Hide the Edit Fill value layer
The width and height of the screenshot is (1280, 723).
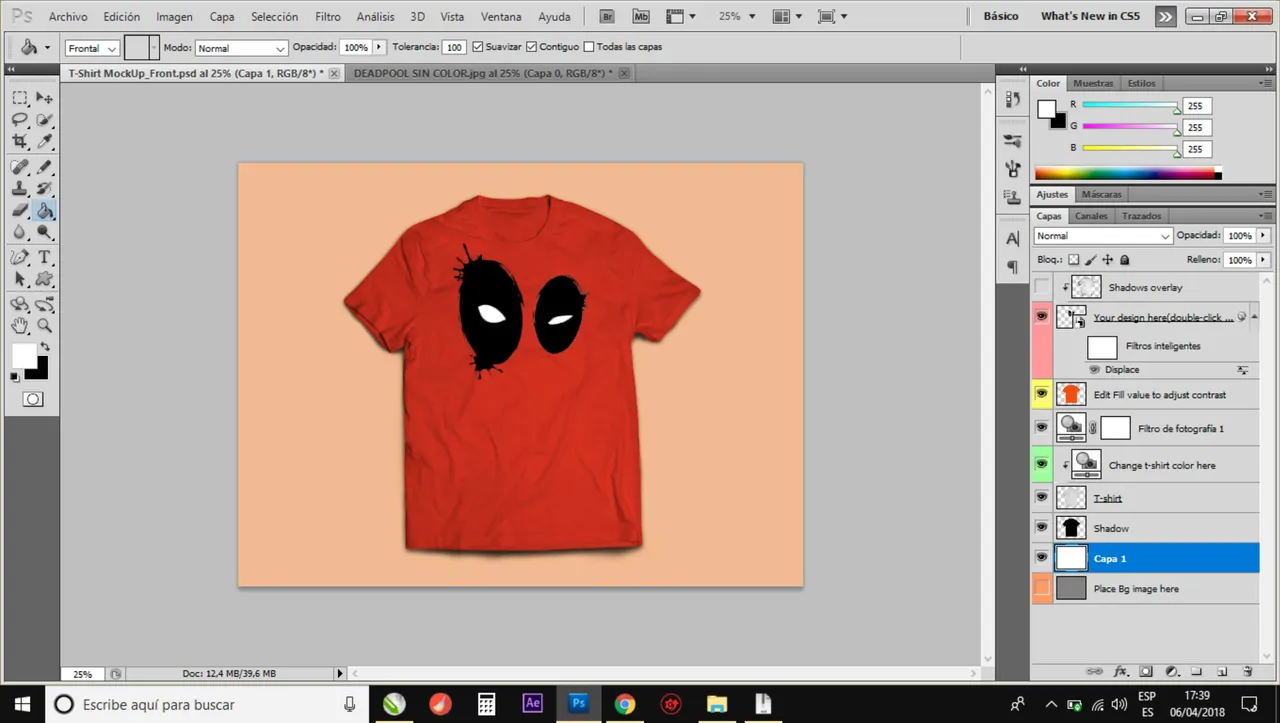click(1042, 394)
